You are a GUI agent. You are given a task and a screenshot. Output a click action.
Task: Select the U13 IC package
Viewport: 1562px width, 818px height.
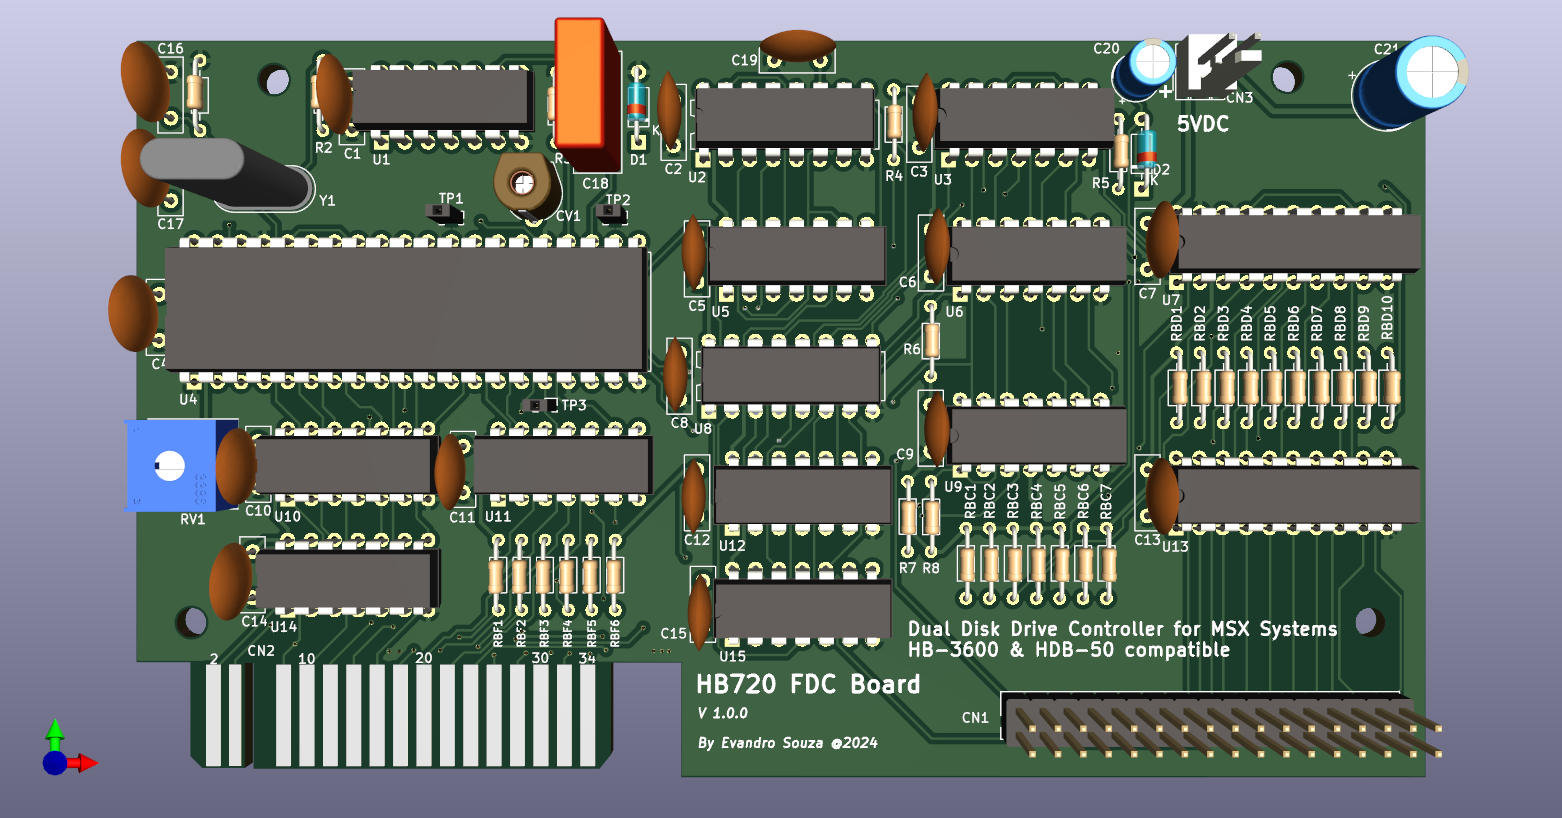pos(1298,495)
